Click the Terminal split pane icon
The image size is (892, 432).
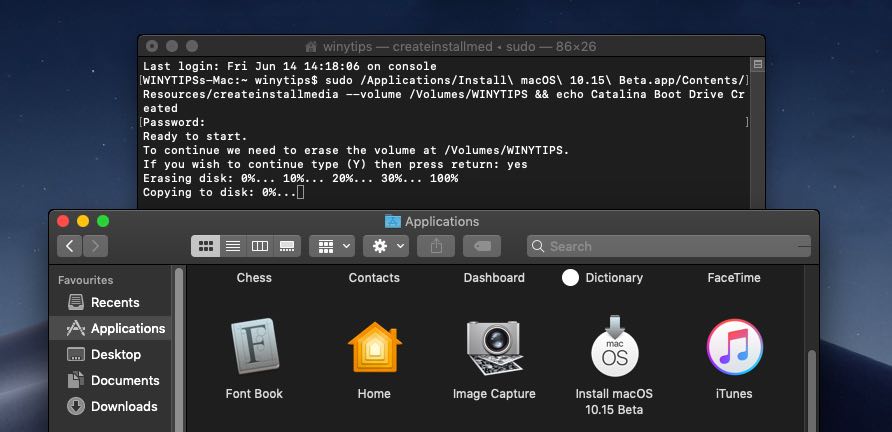click(x=758, y=64)
